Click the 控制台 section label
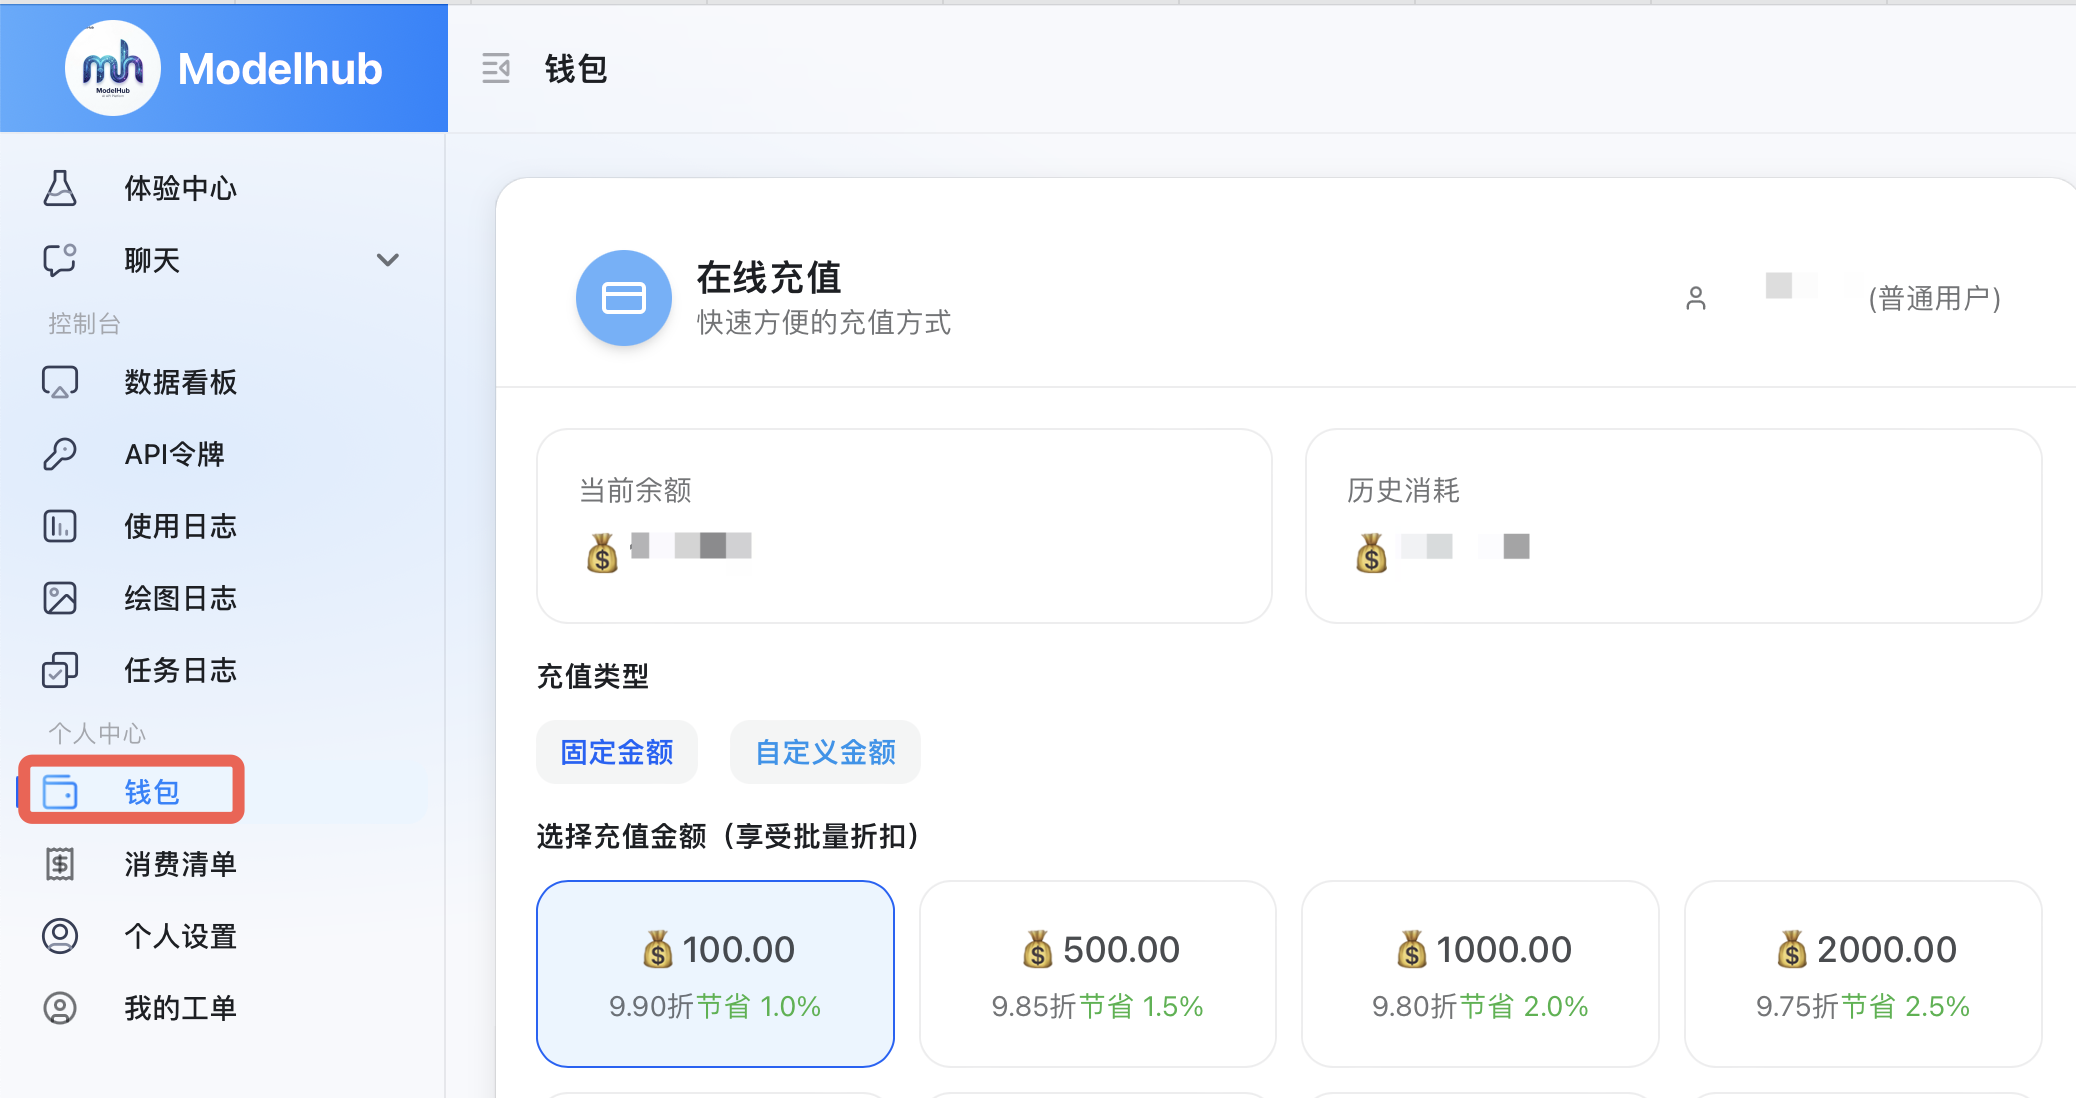2076x1098 pixels. [84, 324]
